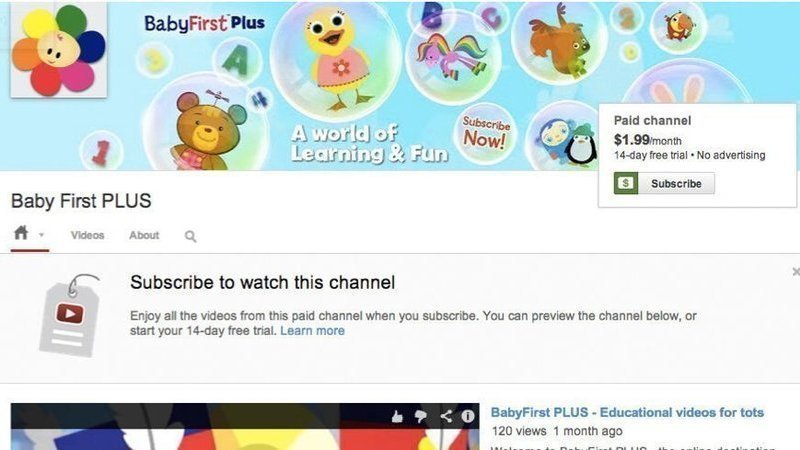Click the Subscribe button in paid channel box
This screenshot has height=450, width=800.
(676, 184)
